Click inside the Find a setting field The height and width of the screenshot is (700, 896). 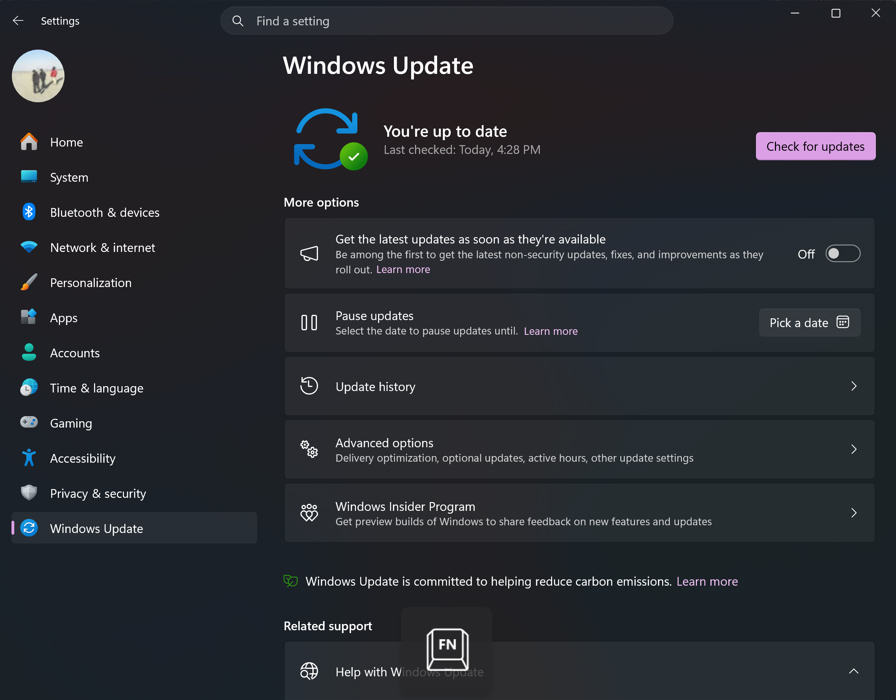pyautogui.click(x=447, y=21)
